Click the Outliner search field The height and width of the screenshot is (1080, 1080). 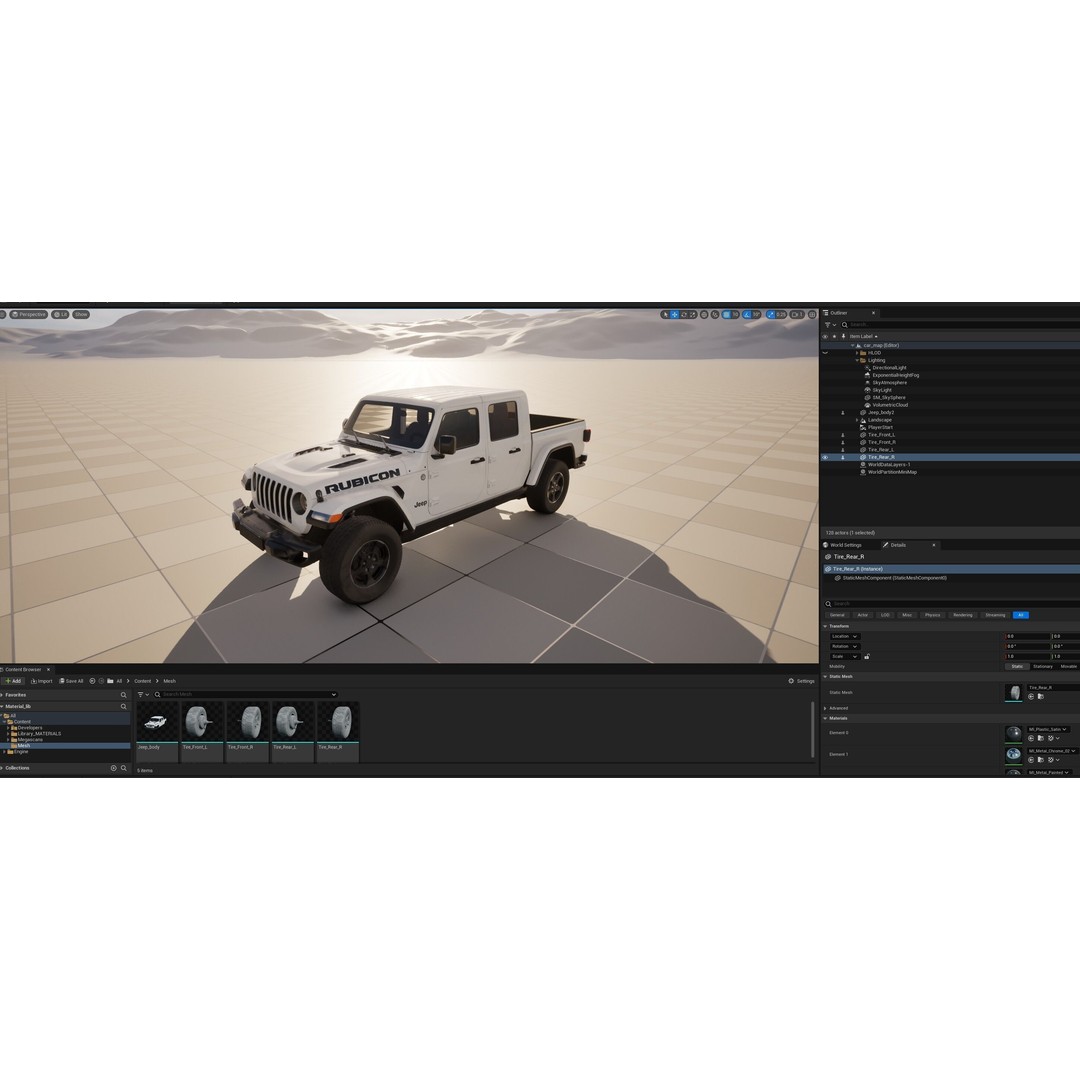961,325
